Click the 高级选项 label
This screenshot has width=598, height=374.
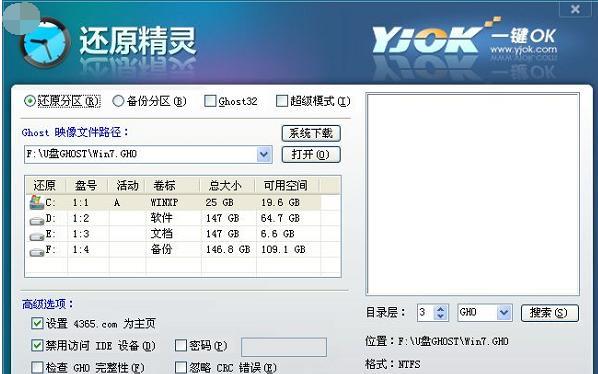click(47, 304)
